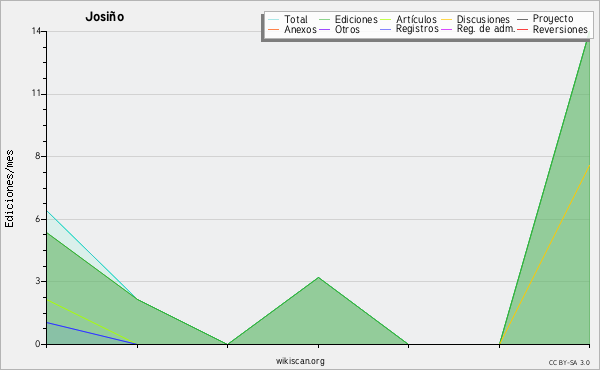Click the 'Ediciones' legend label
600x370 pixels.
point(356,19)
